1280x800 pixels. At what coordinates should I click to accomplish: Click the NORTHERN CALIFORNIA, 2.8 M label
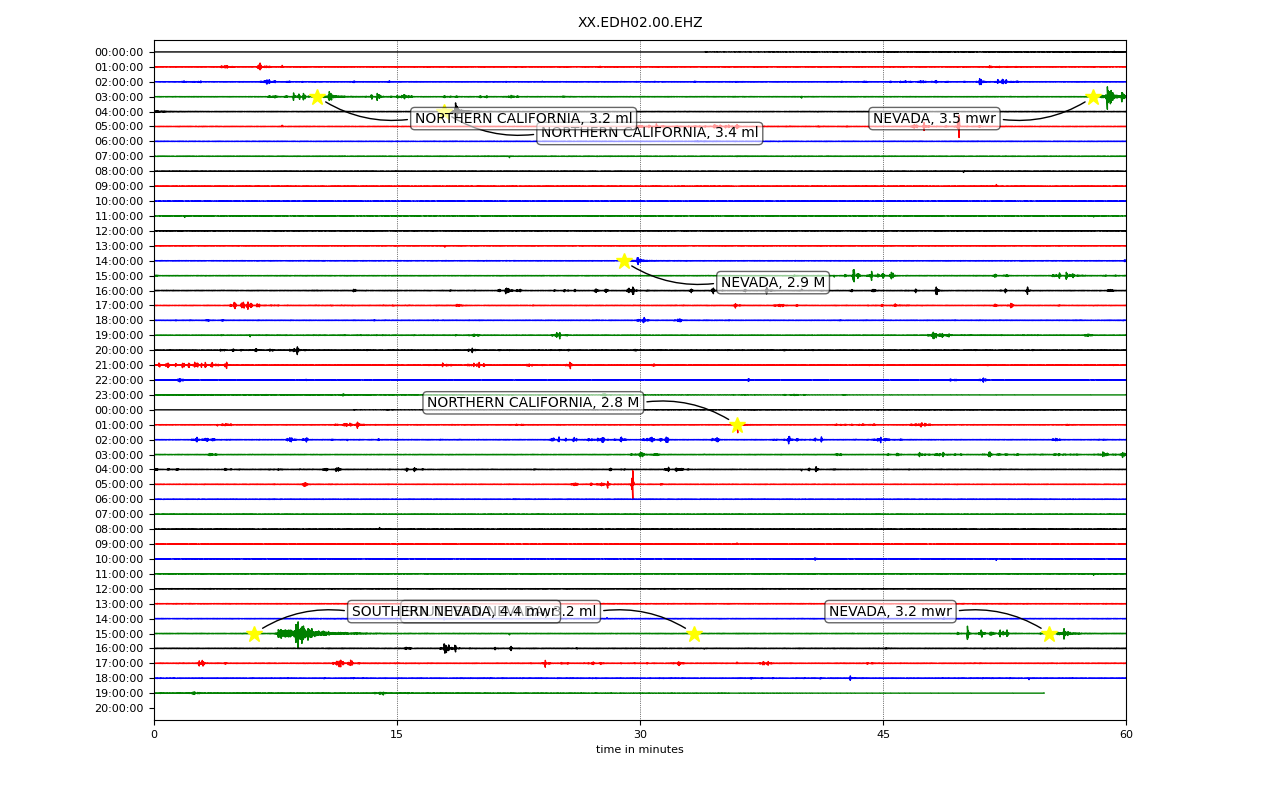click(x=533, y=403)
